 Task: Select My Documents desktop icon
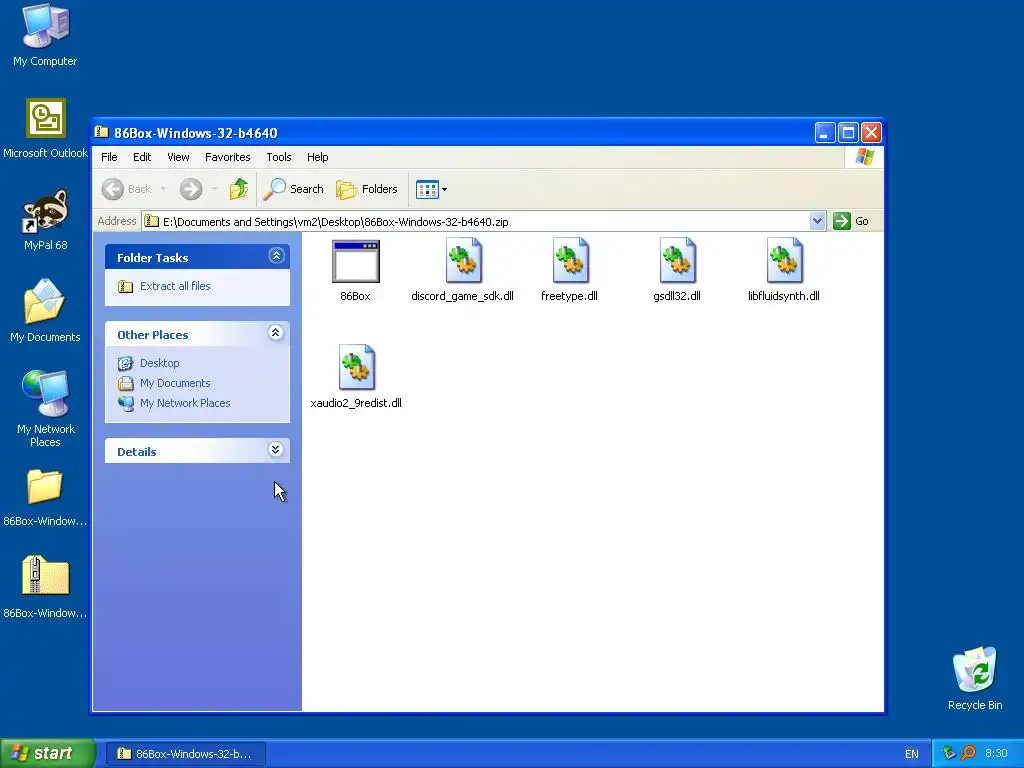point(45,312)
